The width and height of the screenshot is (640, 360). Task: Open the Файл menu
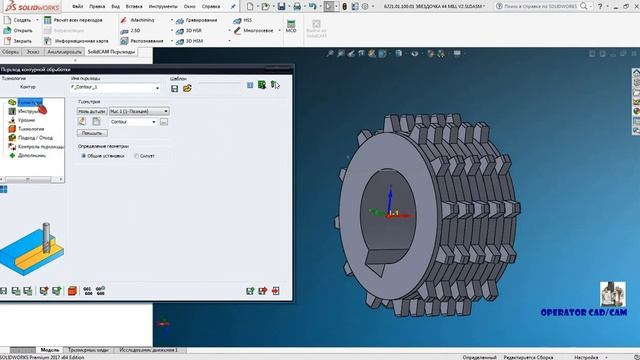click(x=78, y=7)
